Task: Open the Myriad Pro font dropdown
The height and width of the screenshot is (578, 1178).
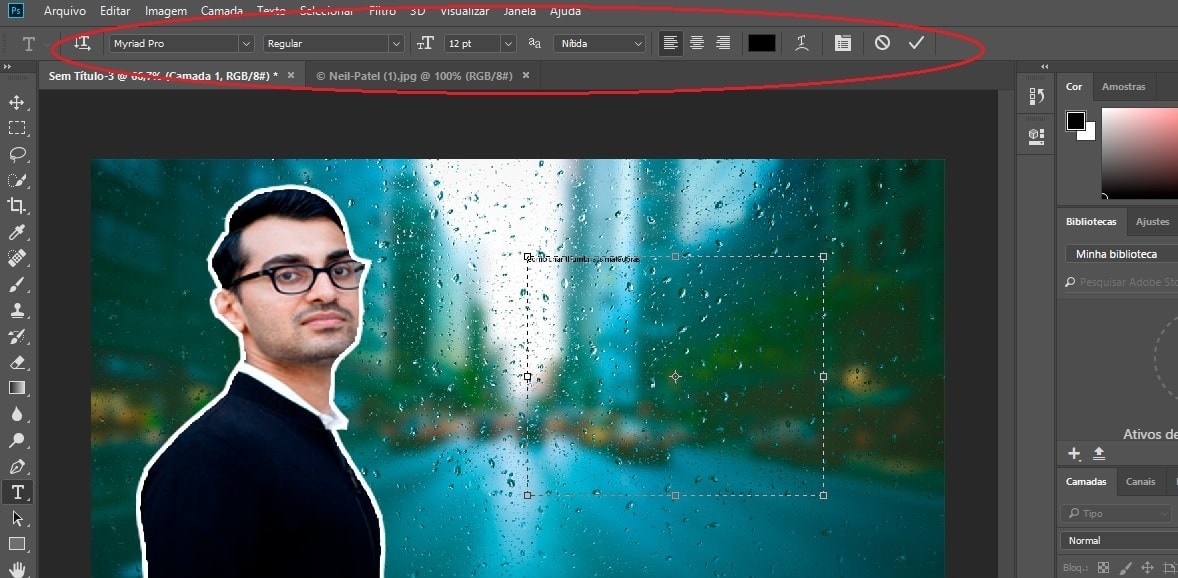Action: click(x=245, y=44)
